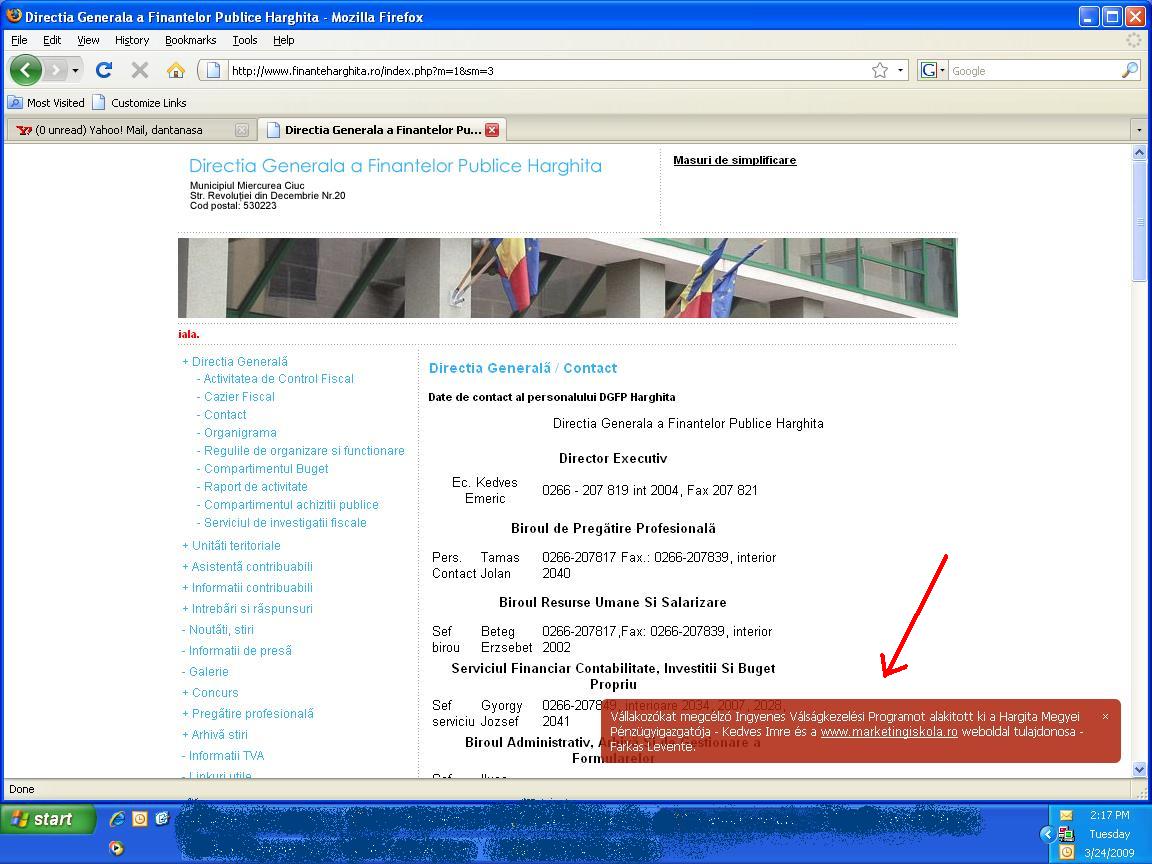1152x864 pixels.
Task: Expand the Unităti teritoriale section
Action: click(x=231, y=546)
